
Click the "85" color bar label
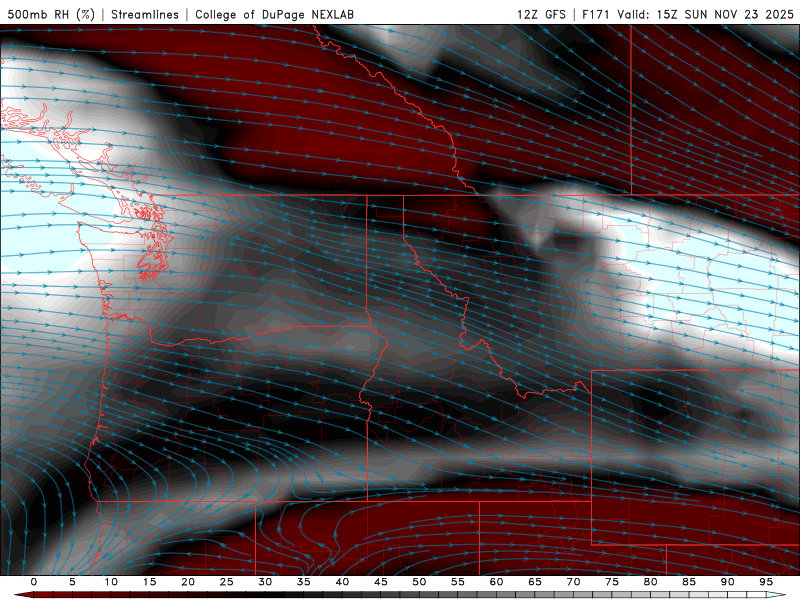point(689,582)
